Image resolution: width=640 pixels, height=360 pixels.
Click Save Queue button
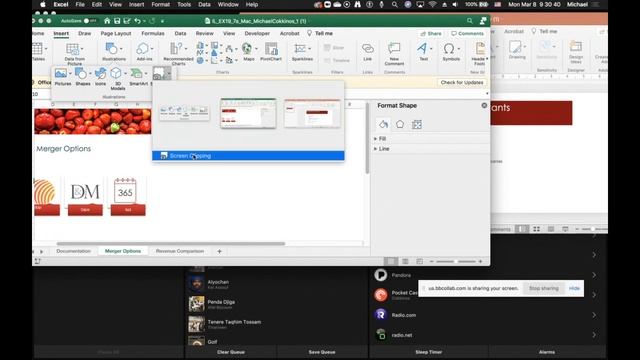pos(322,352)
